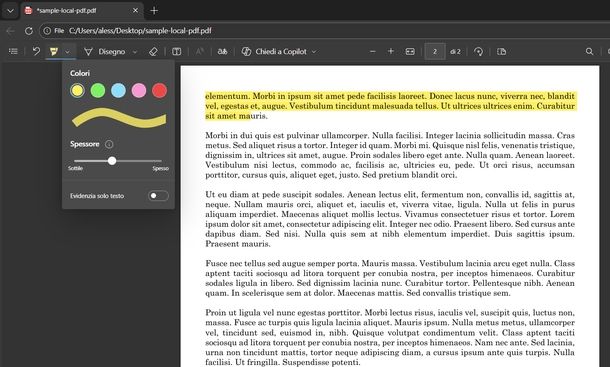Open the PDF search magnifier
This screenshot has height=367, width=610.
(x=589, y=51)
